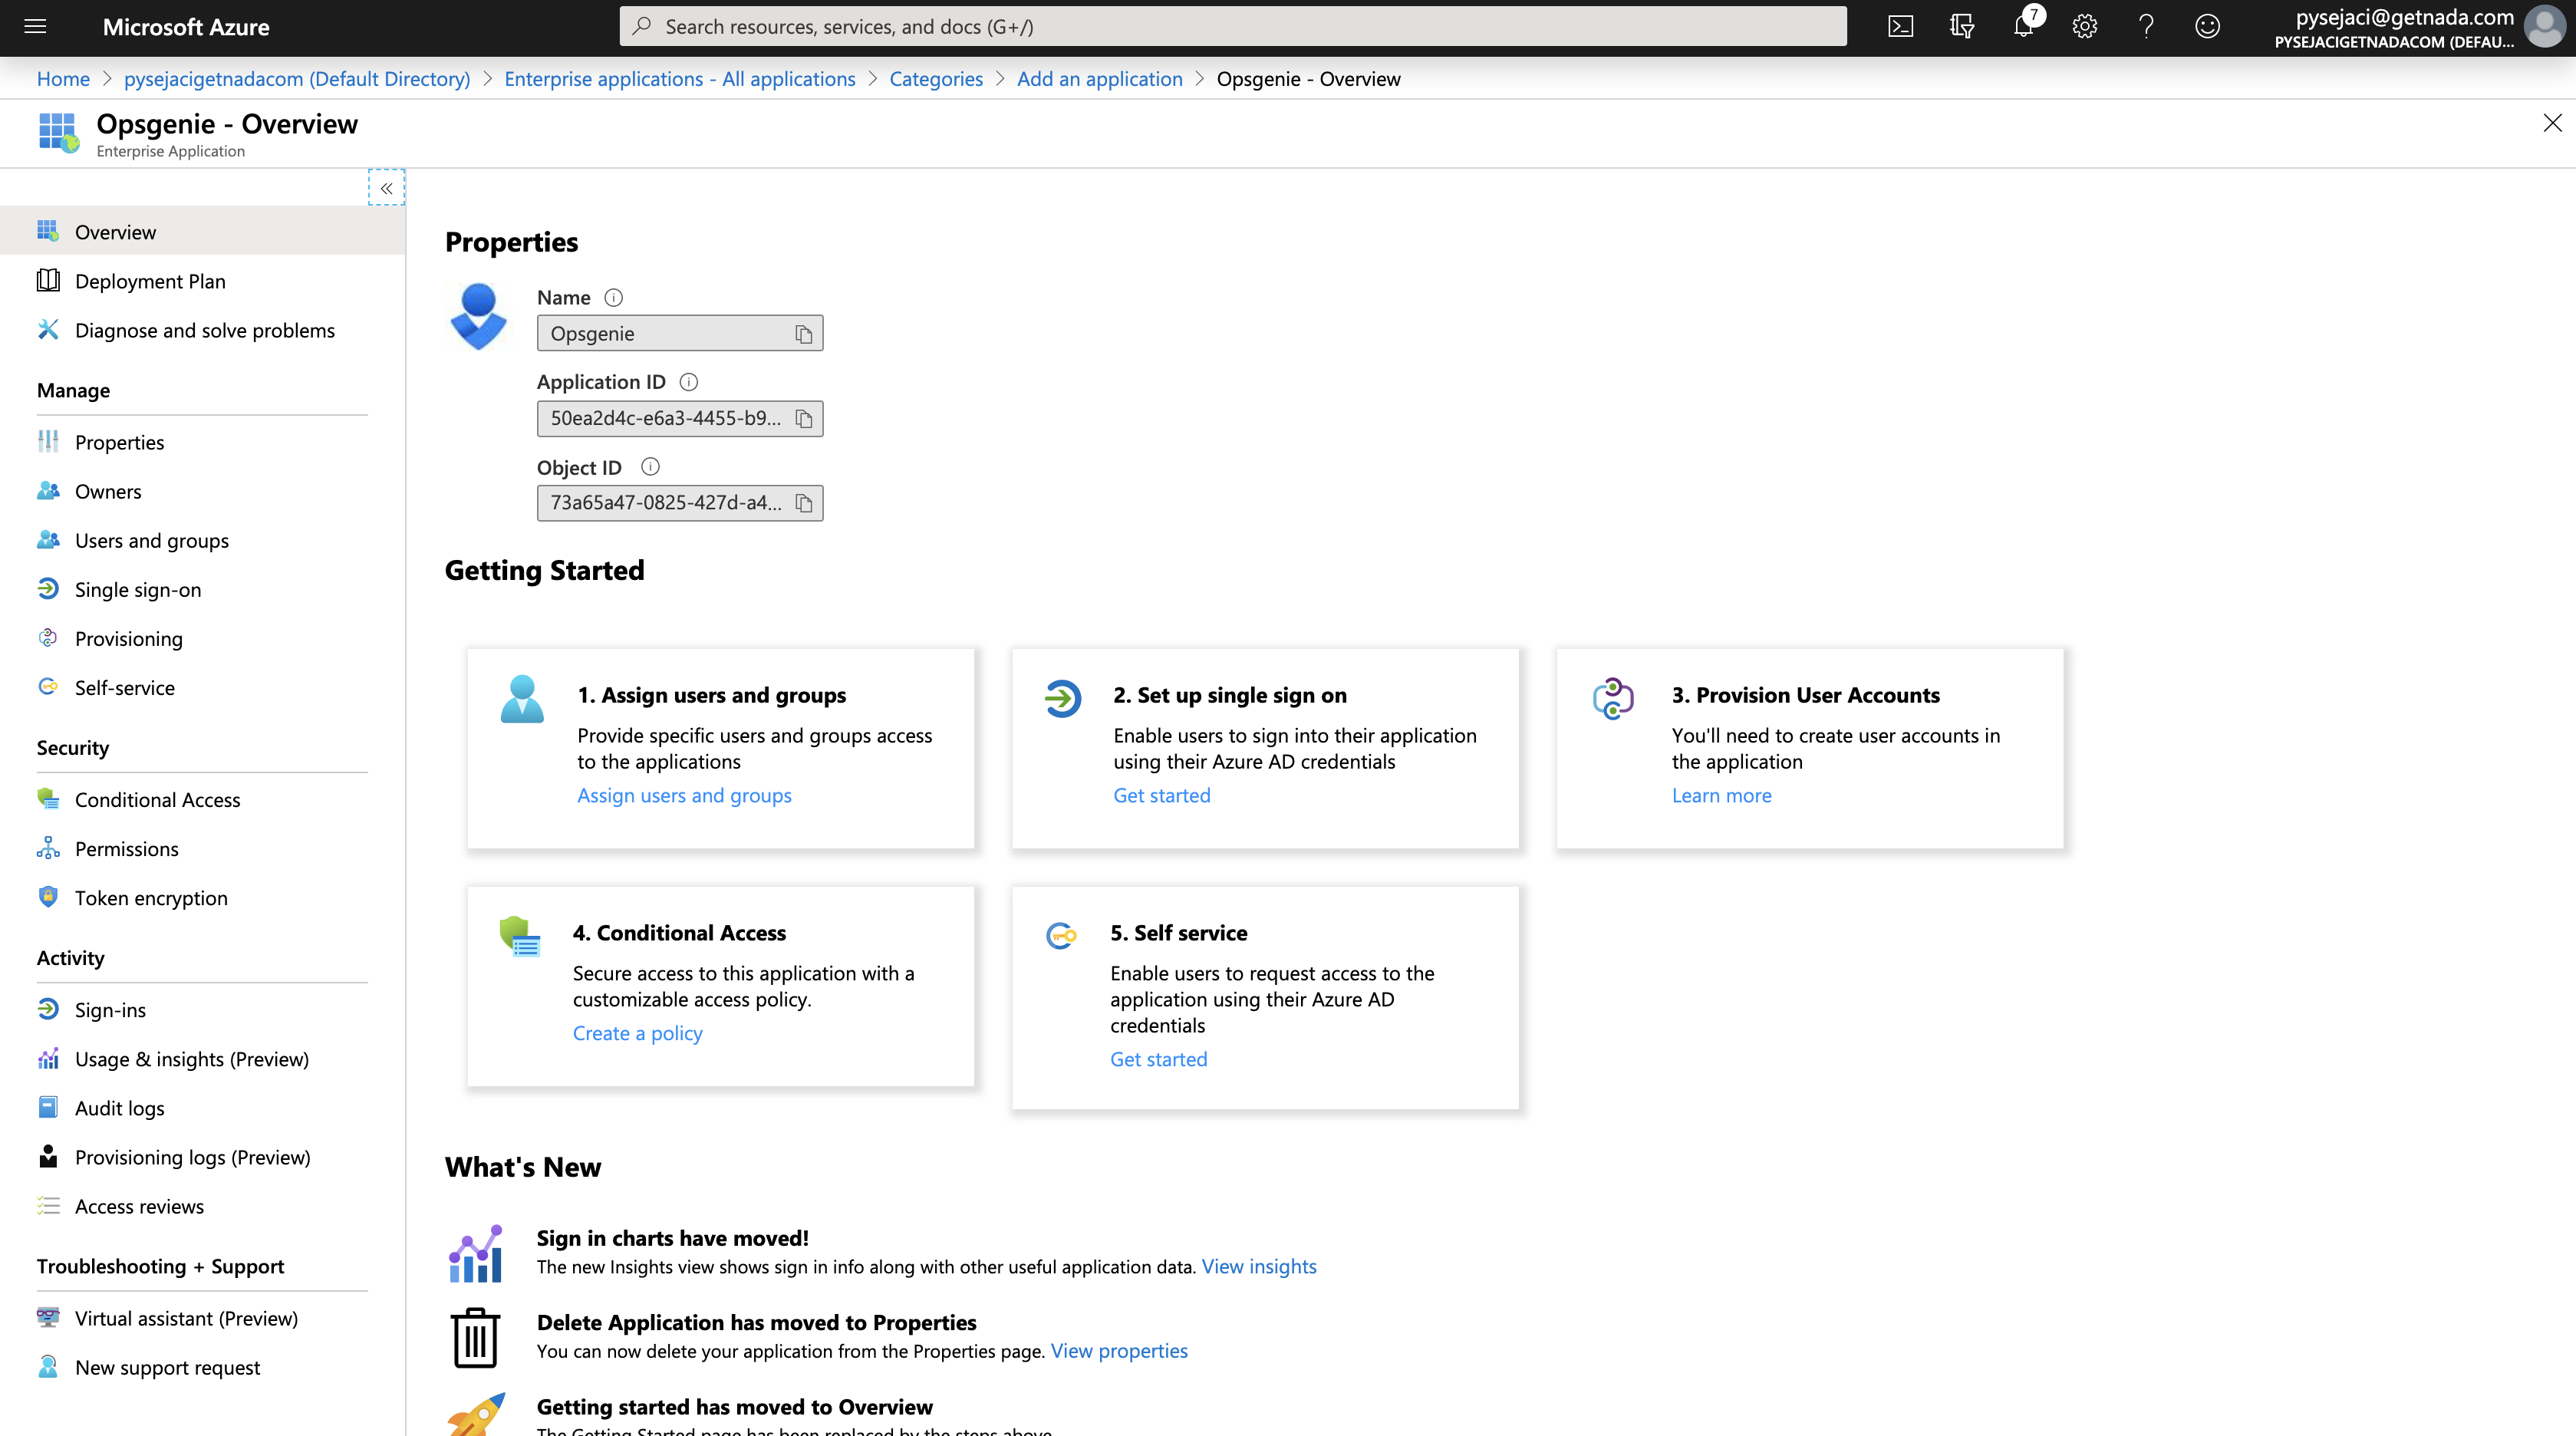Go to Users and groups

[151, 541]
